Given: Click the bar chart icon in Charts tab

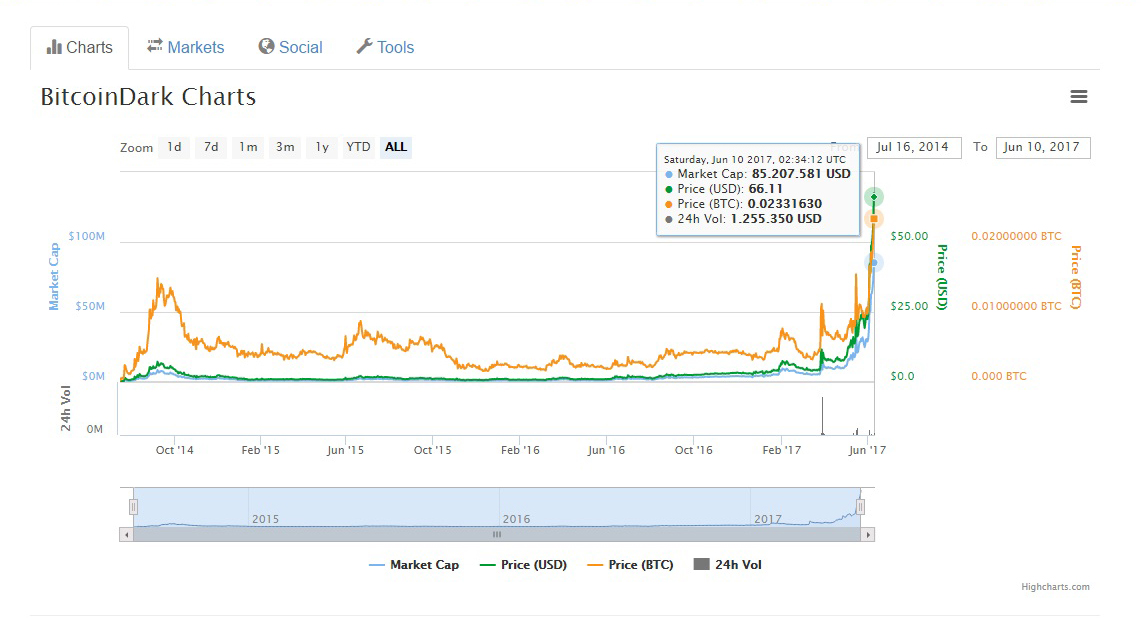Looking at the screenshot, I should point(54,47).
